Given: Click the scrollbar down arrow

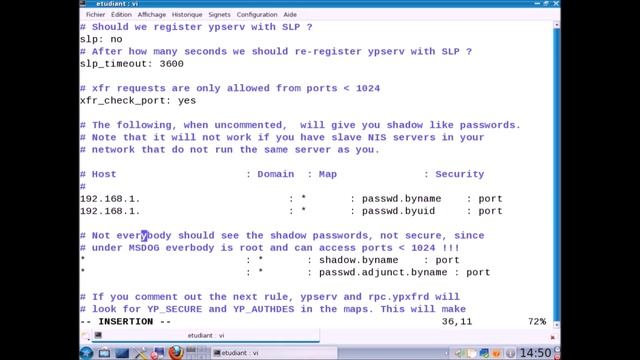Looking at the screenshot, I should click(x=556, y=324).
